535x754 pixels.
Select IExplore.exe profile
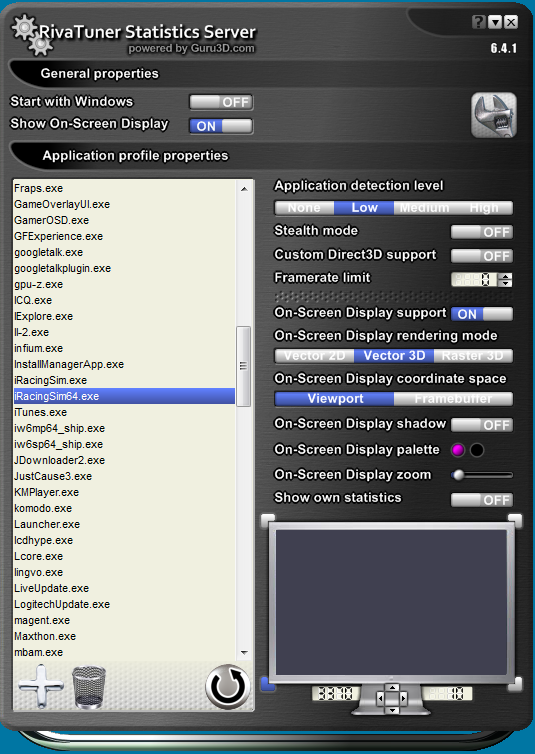tap(124, 316)
